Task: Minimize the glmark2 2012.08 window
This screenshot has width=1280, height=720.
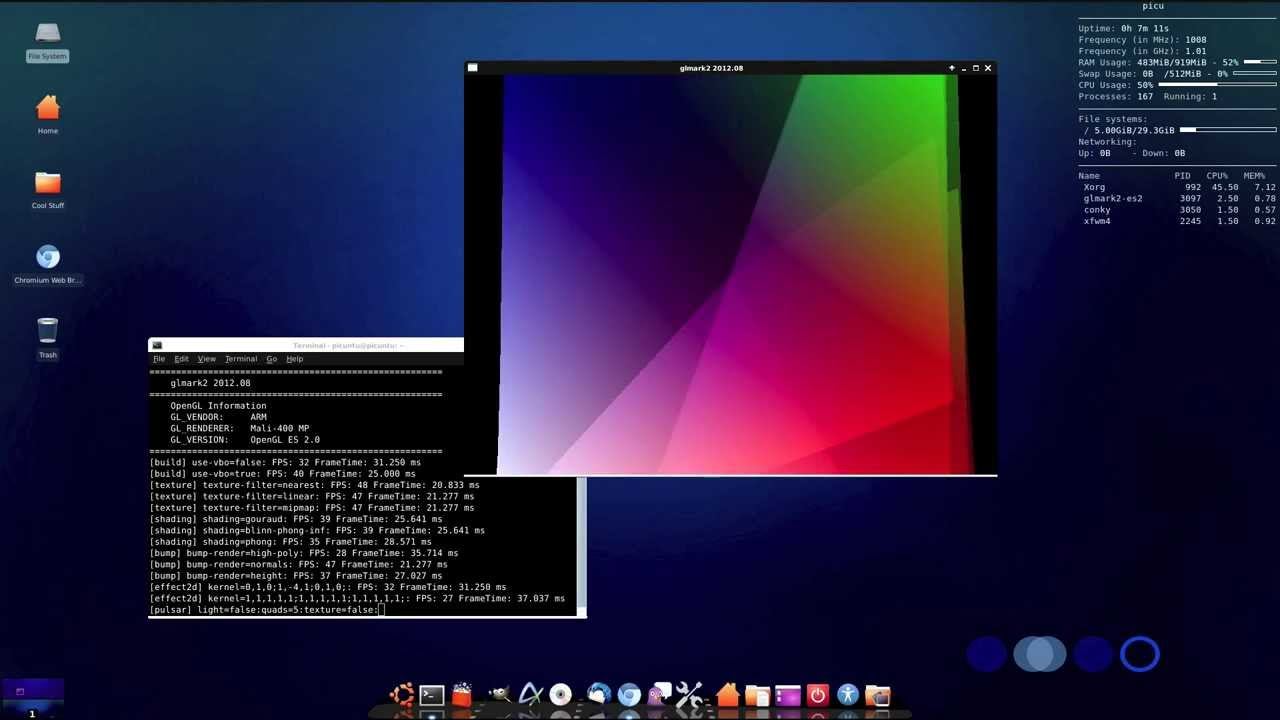Action: tap(964, 68)
